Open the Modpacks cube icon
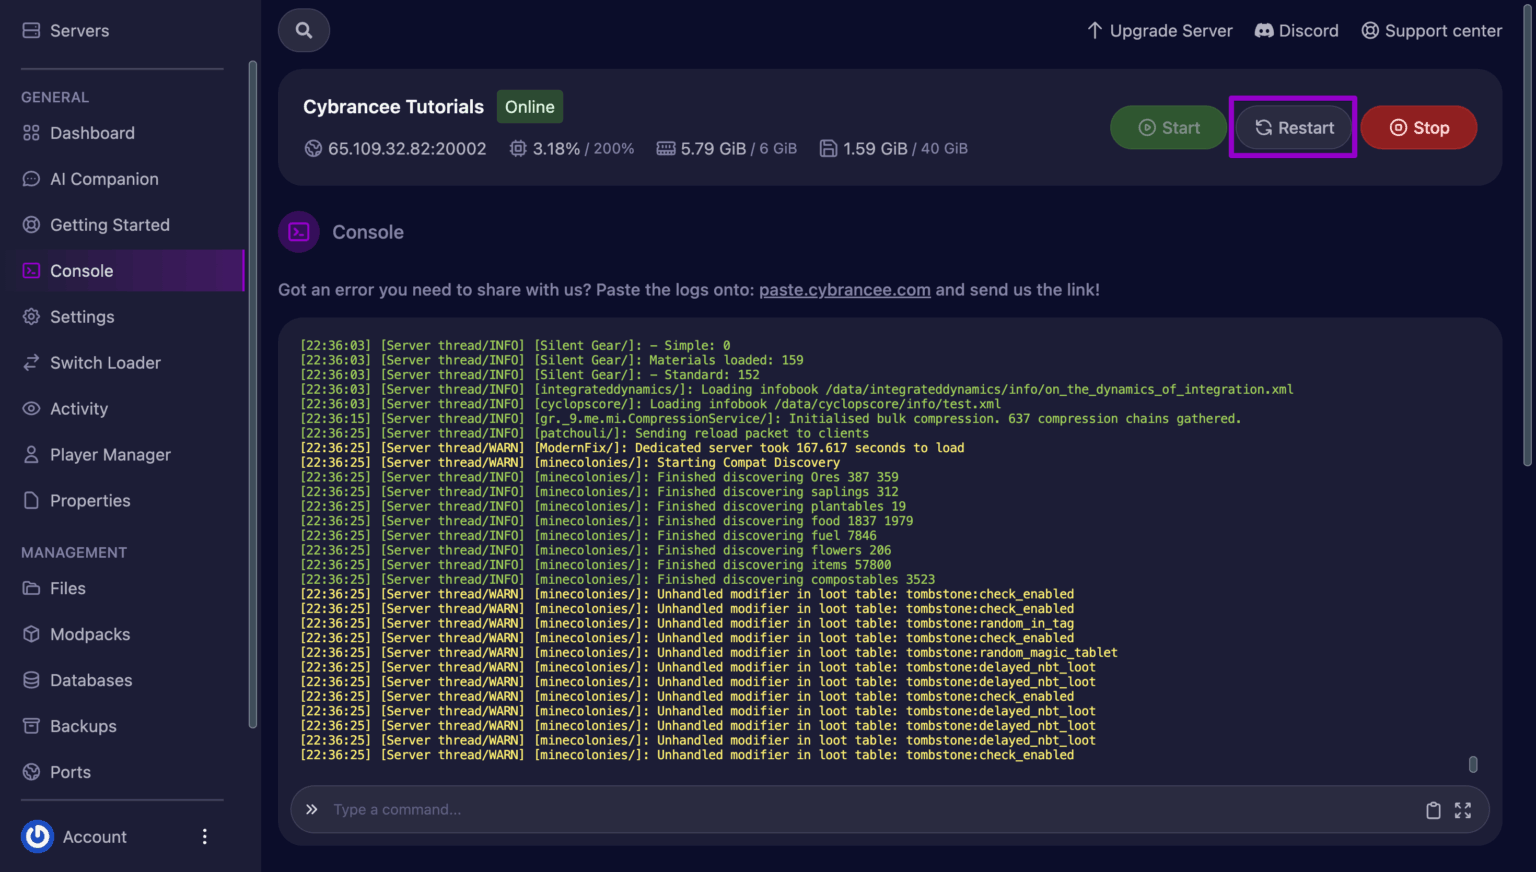 31,634
